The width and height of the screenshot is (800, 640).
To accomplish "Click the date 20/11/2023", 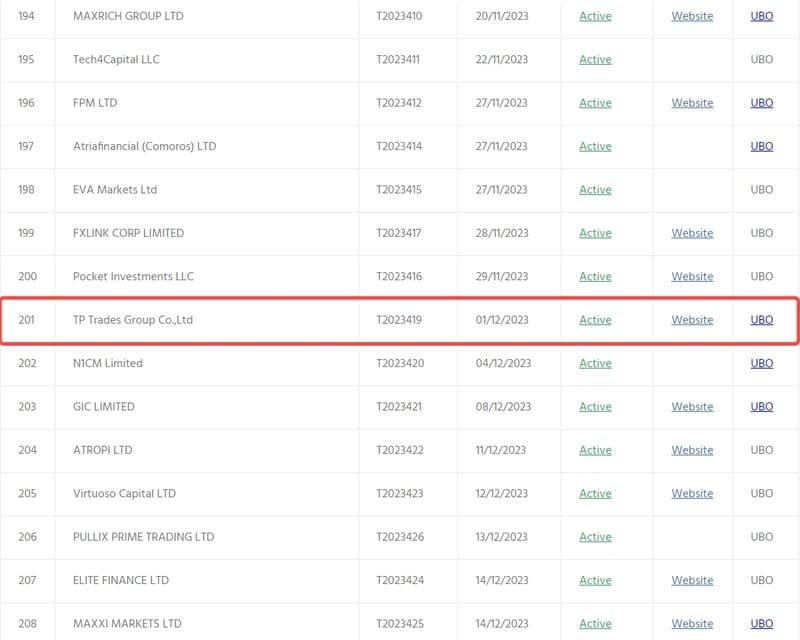I will click(502, 16).
